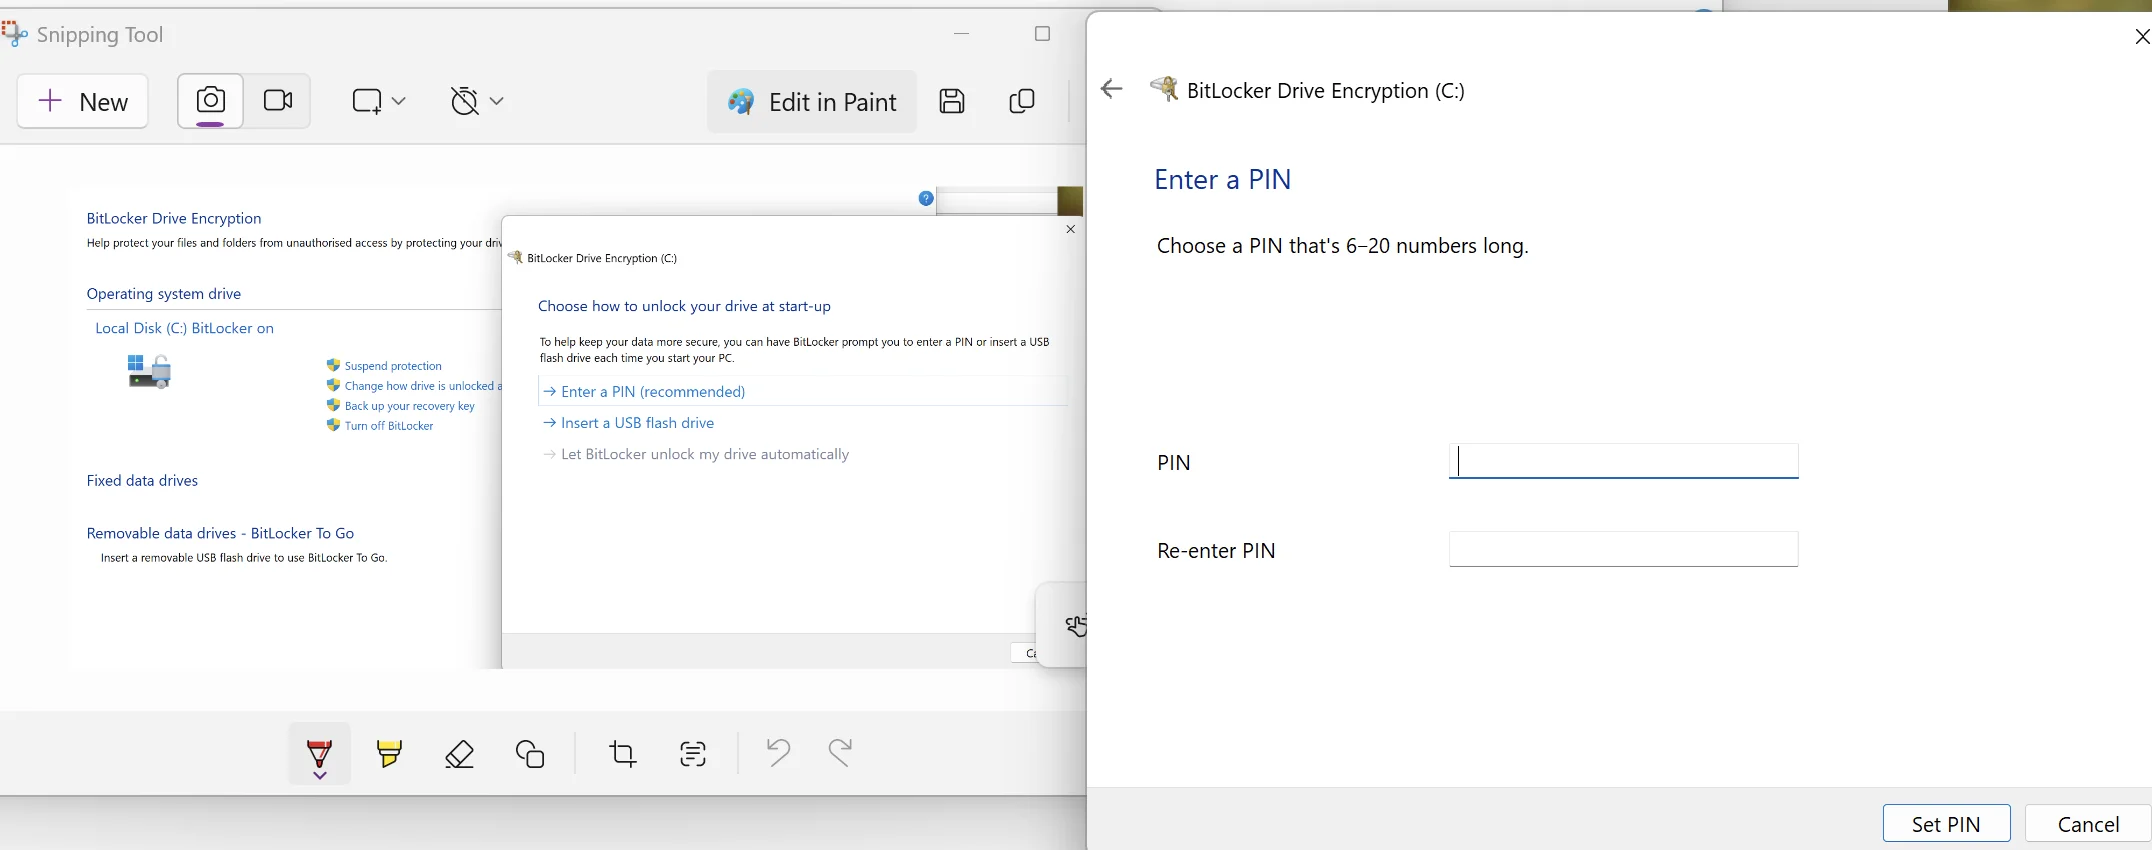Select the yellow highlighter tool
The width and height of the screenshot is (2152, 850).
[x=390, y=753]
